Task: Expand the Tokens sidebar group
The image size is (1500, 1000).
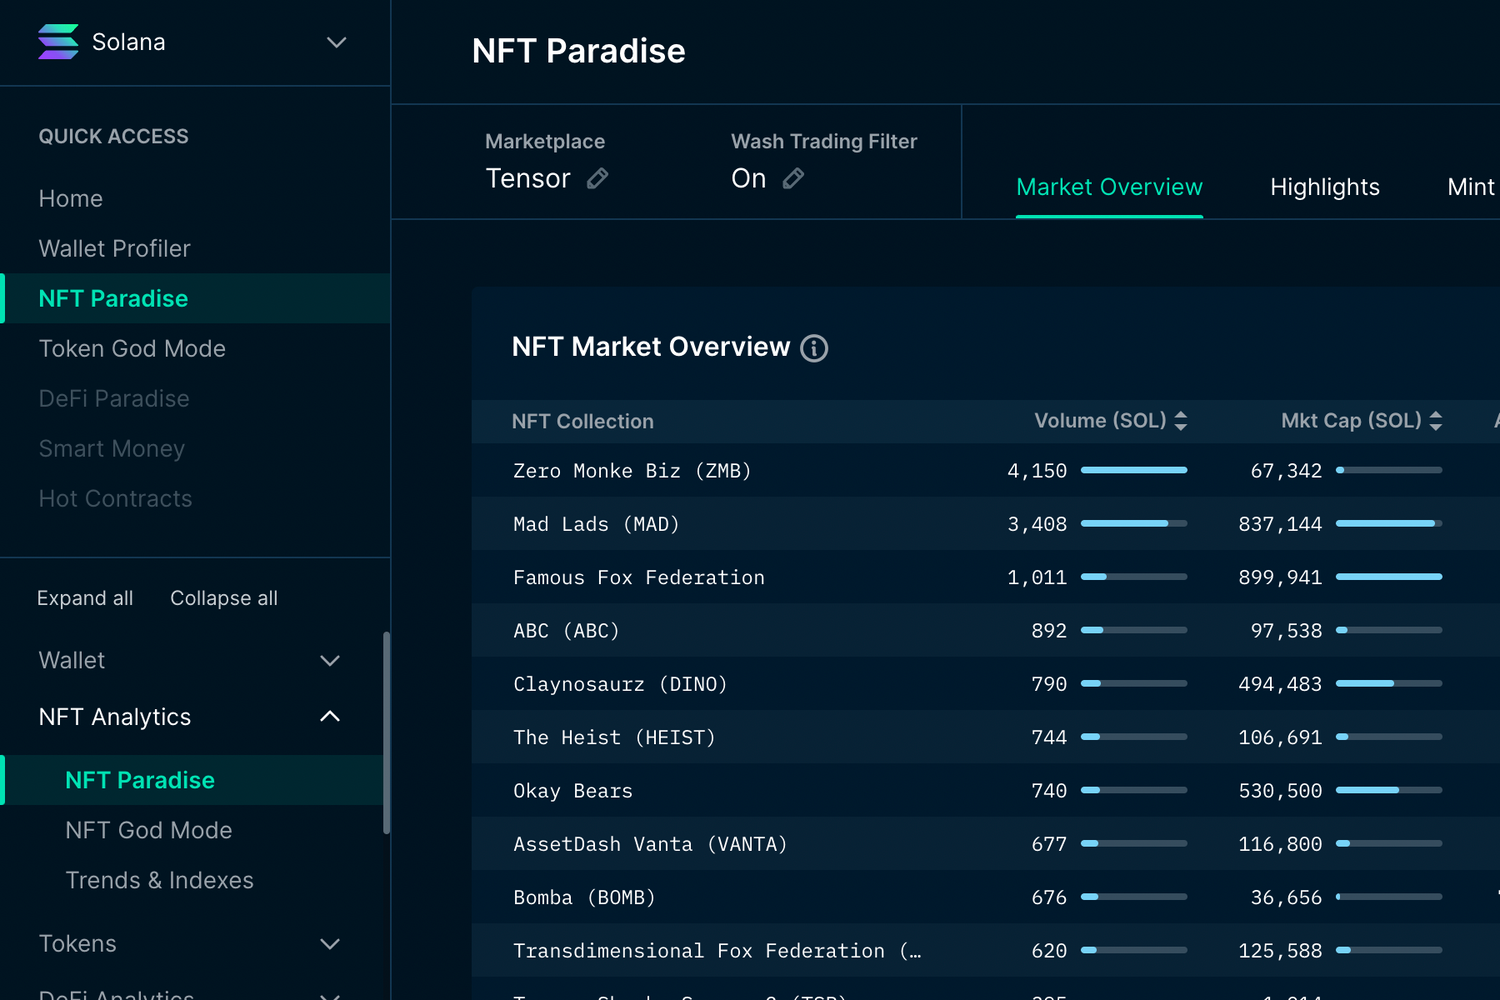Action: [330, 943]
